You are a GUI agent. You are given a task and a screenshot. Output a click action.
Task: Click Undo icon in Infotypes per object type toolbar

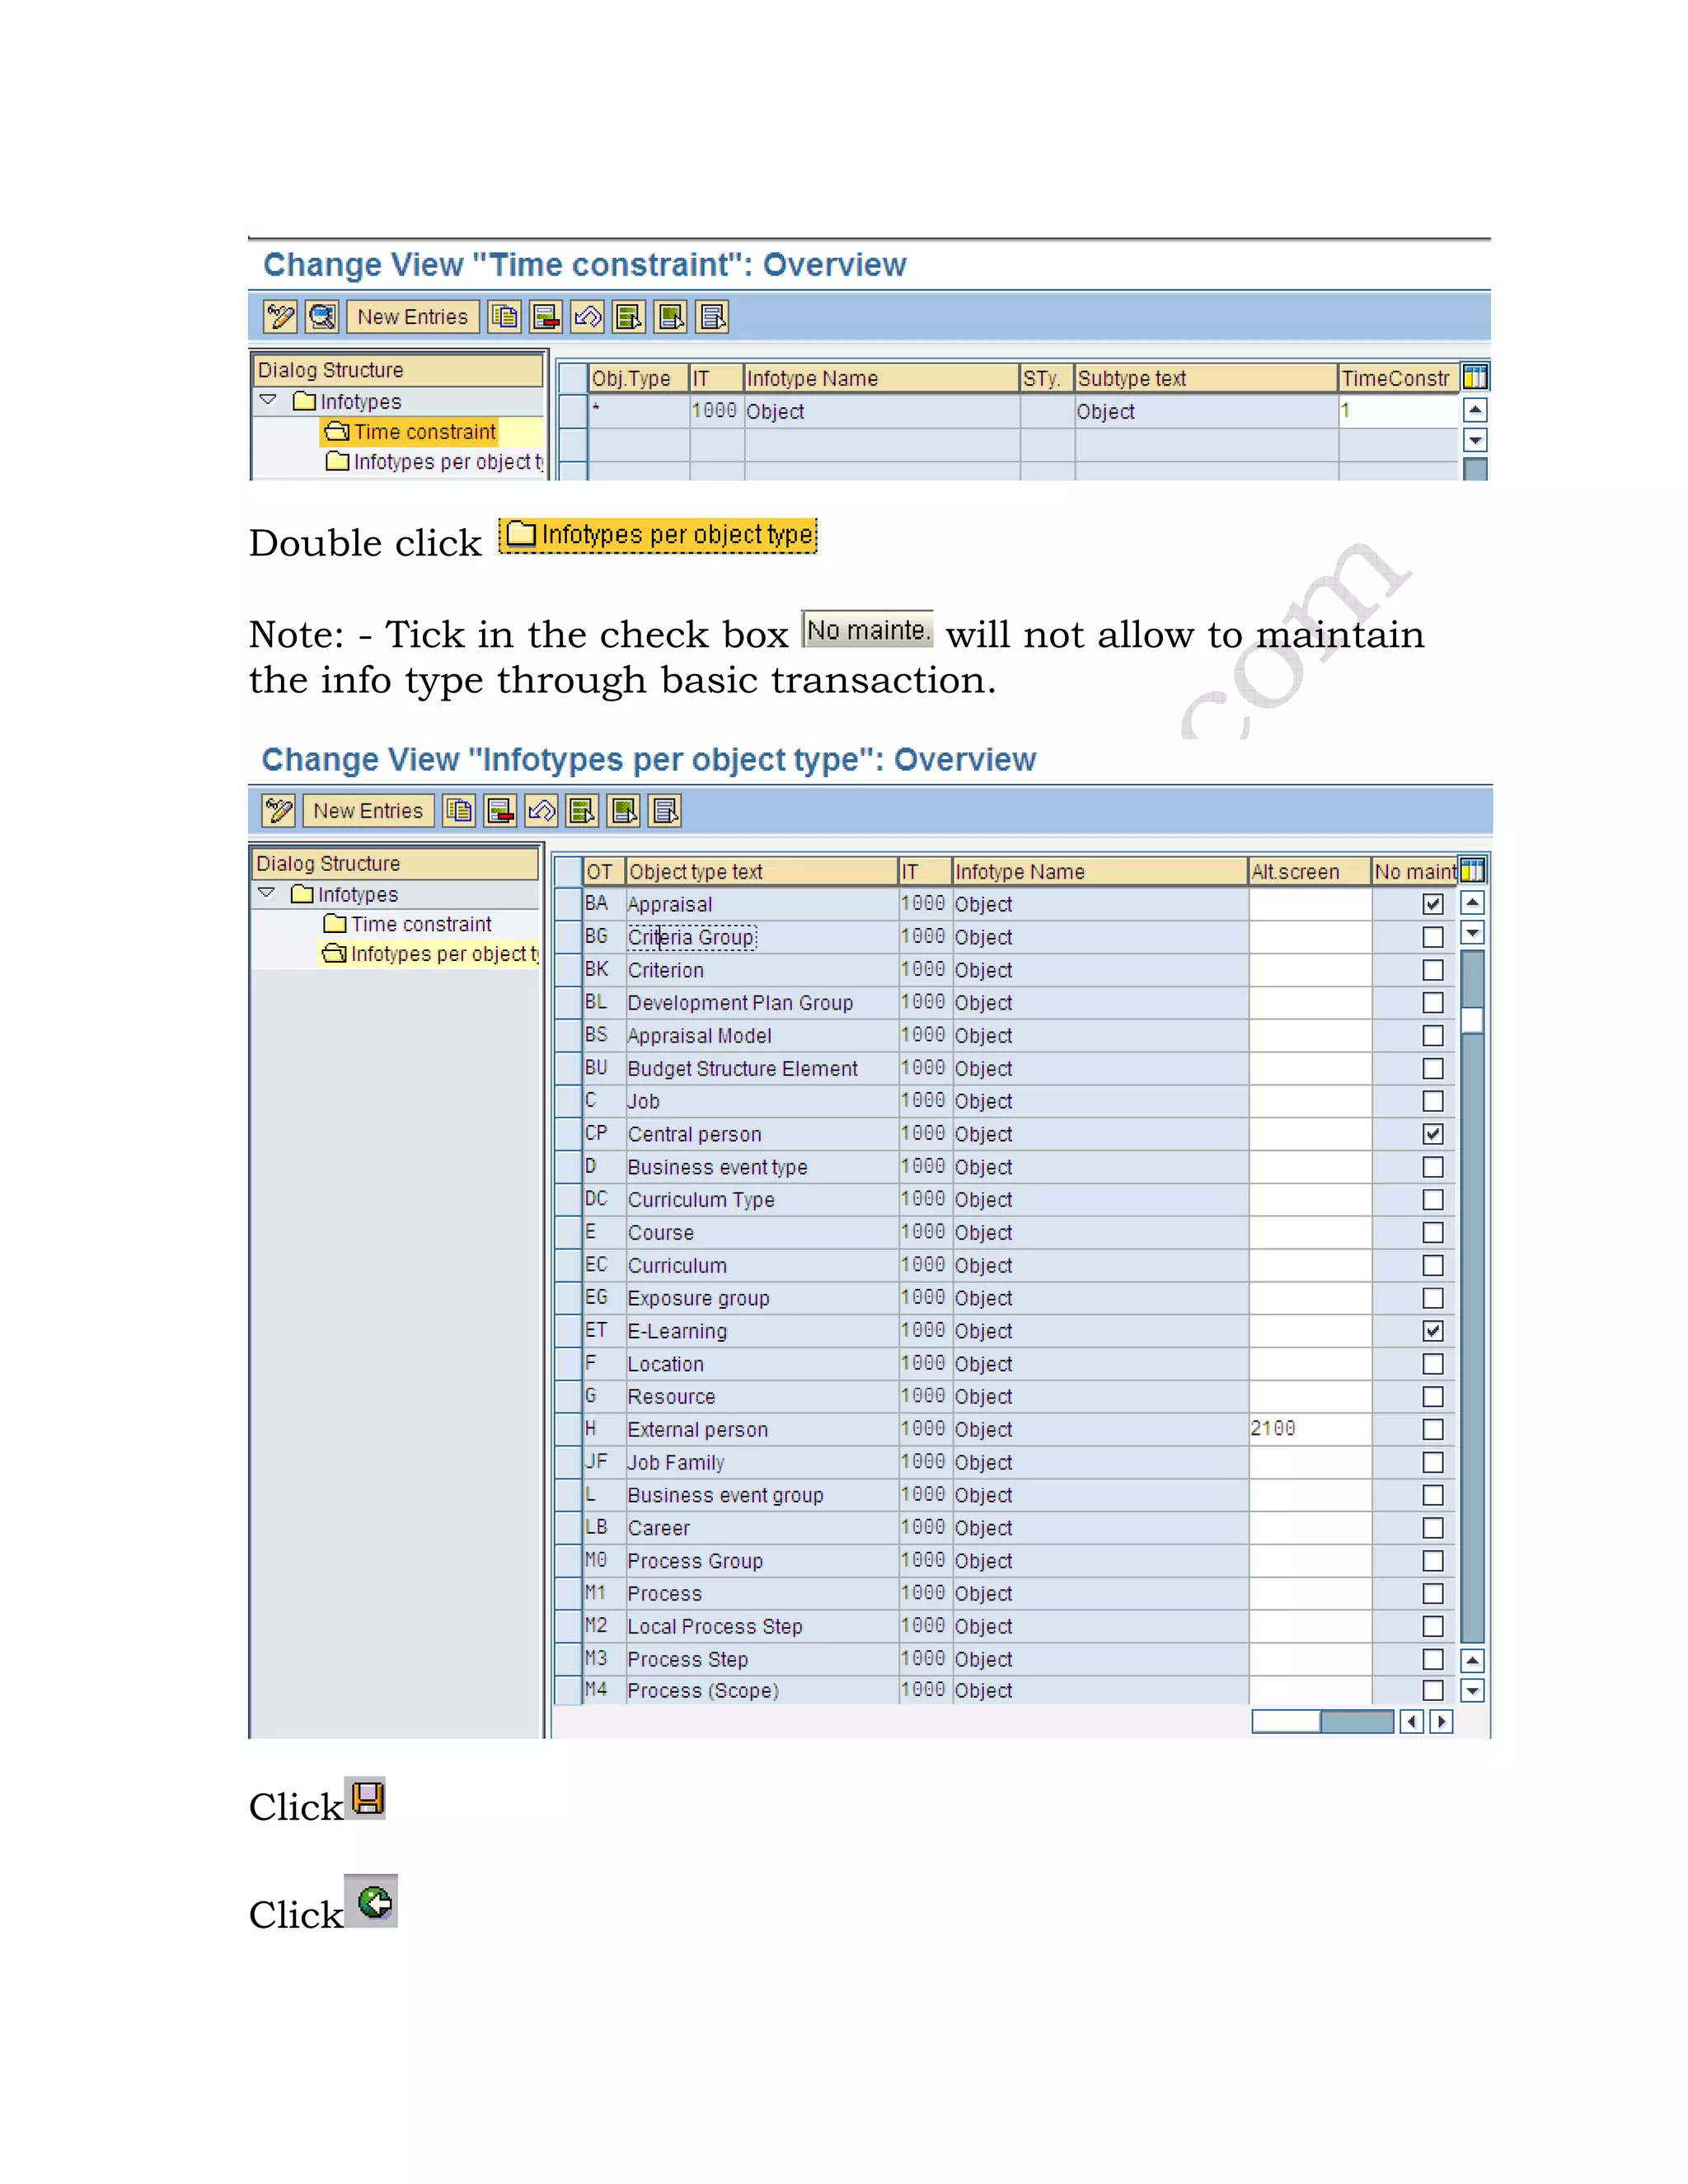tap(542, 810)
